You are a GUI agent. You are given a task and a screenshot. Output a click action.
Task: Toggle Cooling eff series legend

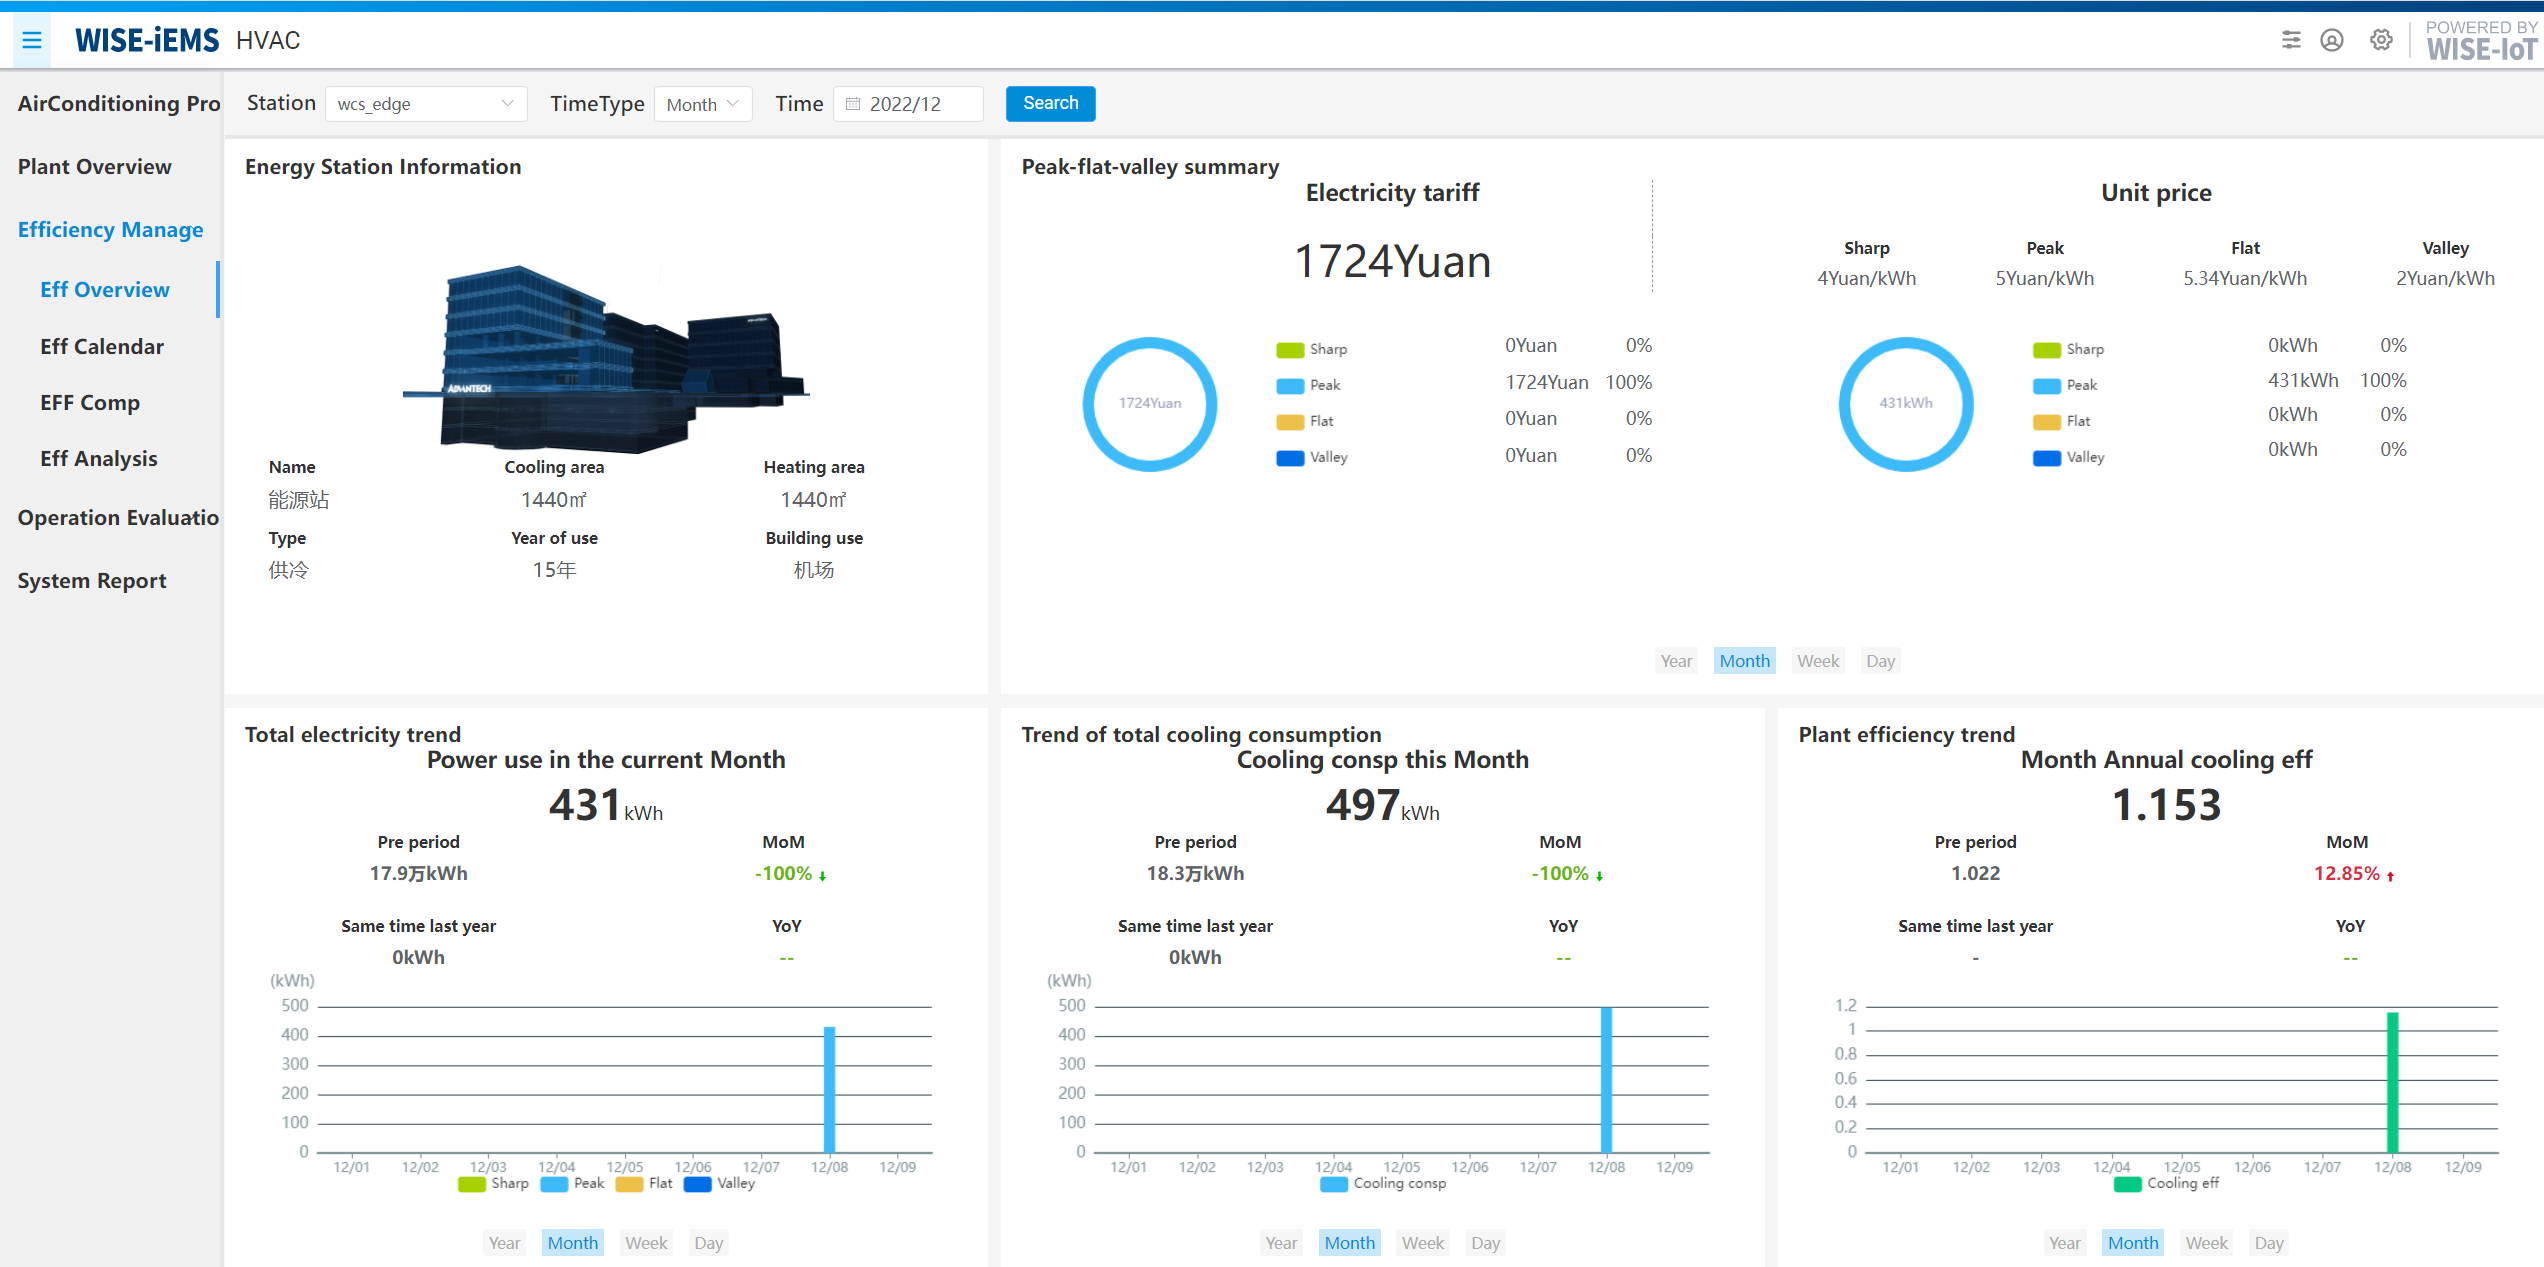(x=2166, y=1183)
